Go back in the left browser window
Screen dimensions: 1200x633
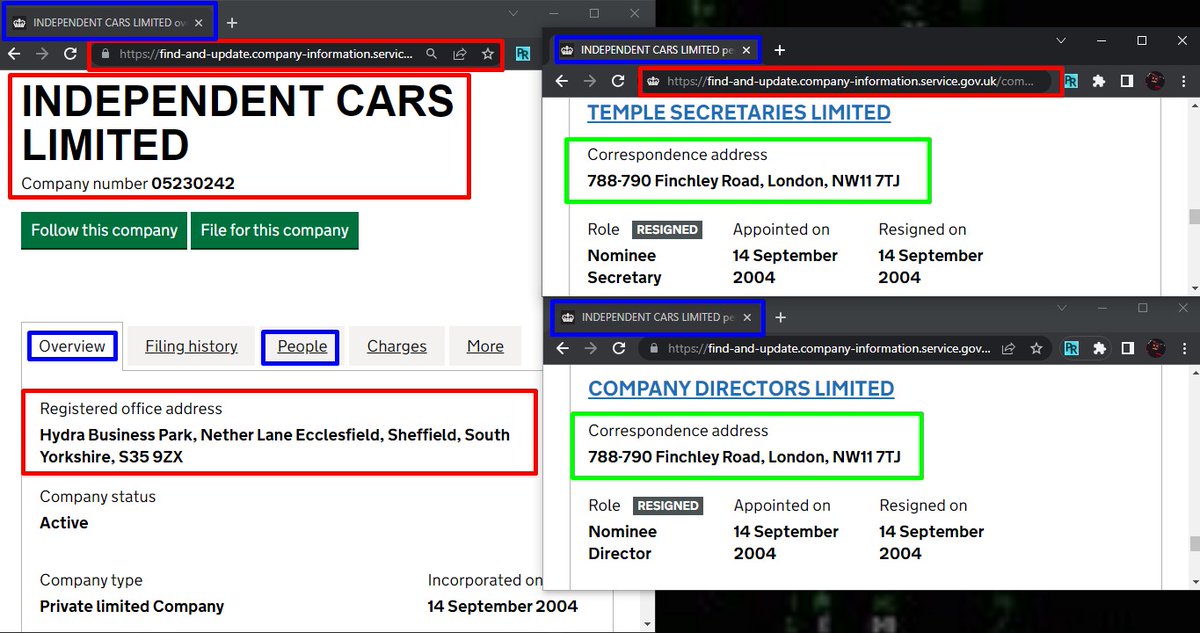click(x=15, y=54)
